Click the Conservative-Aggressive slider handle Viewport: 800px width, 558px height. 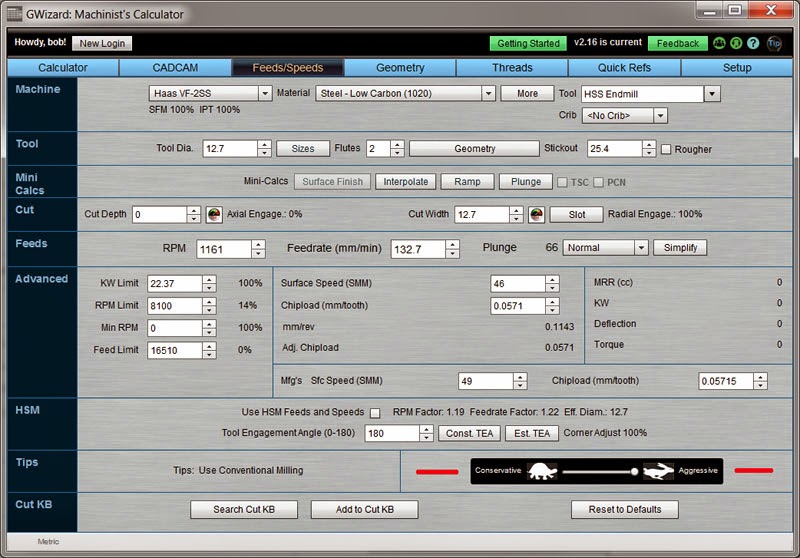coord(634,471)
